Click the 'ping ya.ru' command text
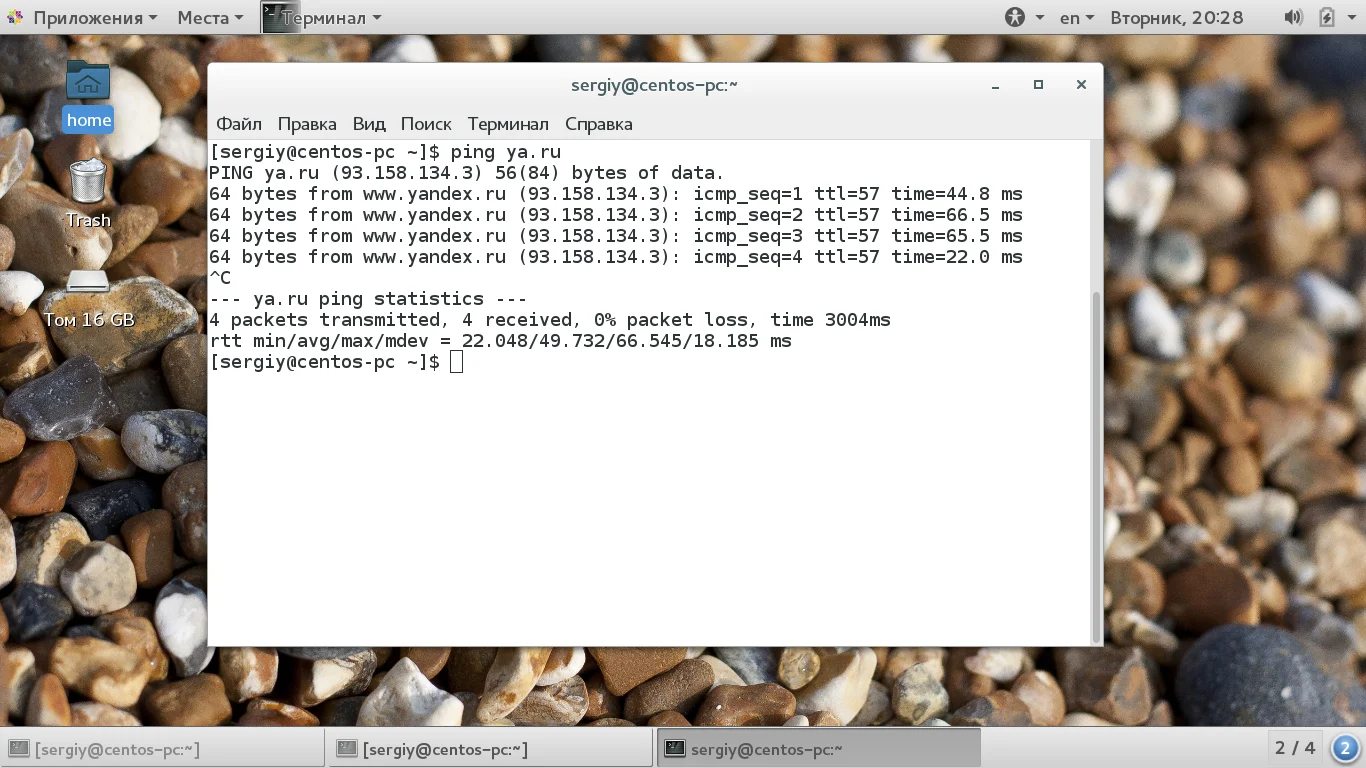The width and height of the screenshot is (1366, 768). pos(506,152)
